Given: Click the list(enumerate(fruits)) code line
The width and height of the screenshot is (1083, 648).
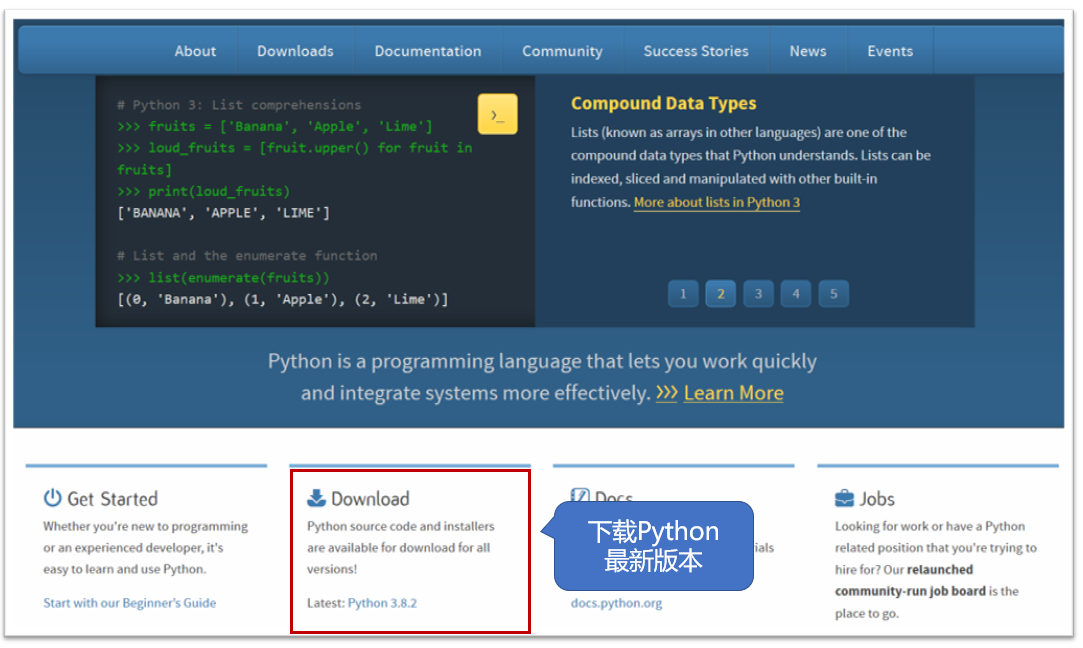Looking at the screenshot, I should coord(223,278).
